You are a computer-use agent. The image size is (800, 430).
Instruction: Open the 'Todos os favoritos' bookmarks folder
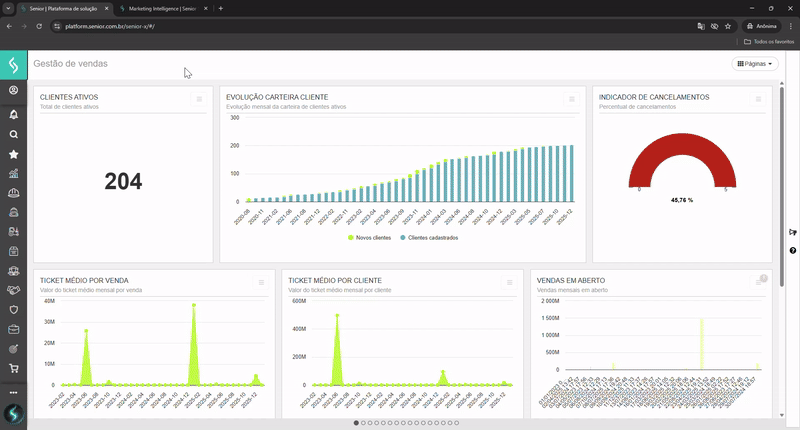tap(769, 41)
